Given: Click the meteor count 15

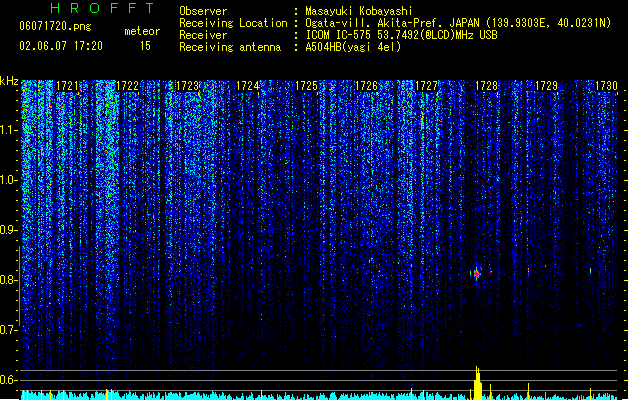Looking at the screenshot, I should [x=145, y=46].
